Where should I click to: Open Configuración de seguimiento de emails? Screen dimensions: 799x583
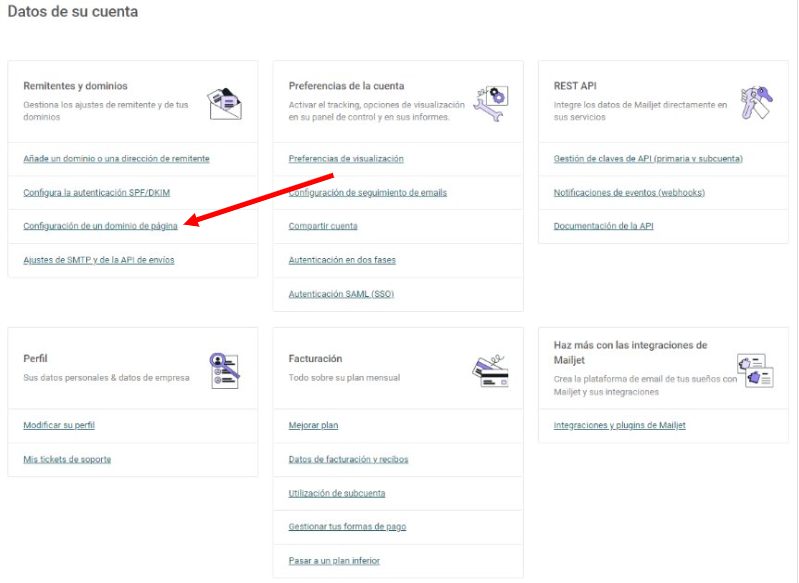[367, 193]
